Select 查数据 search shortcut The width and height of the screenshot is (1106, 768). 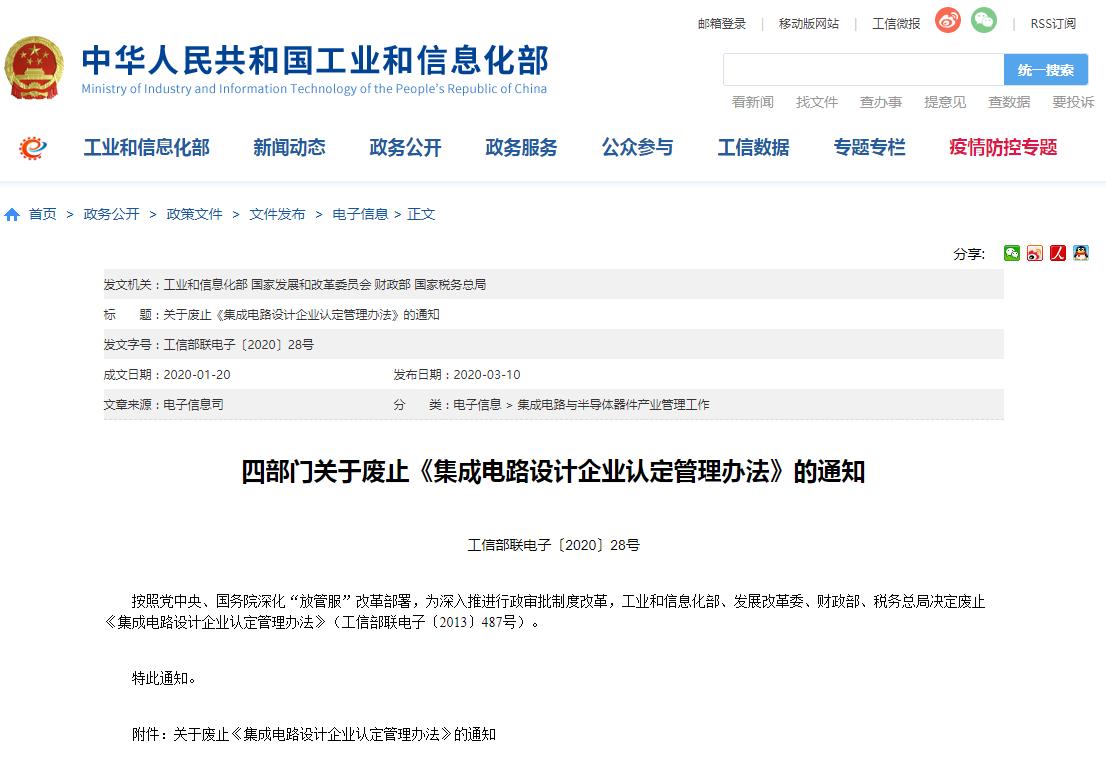click(x=1009, y=102)
